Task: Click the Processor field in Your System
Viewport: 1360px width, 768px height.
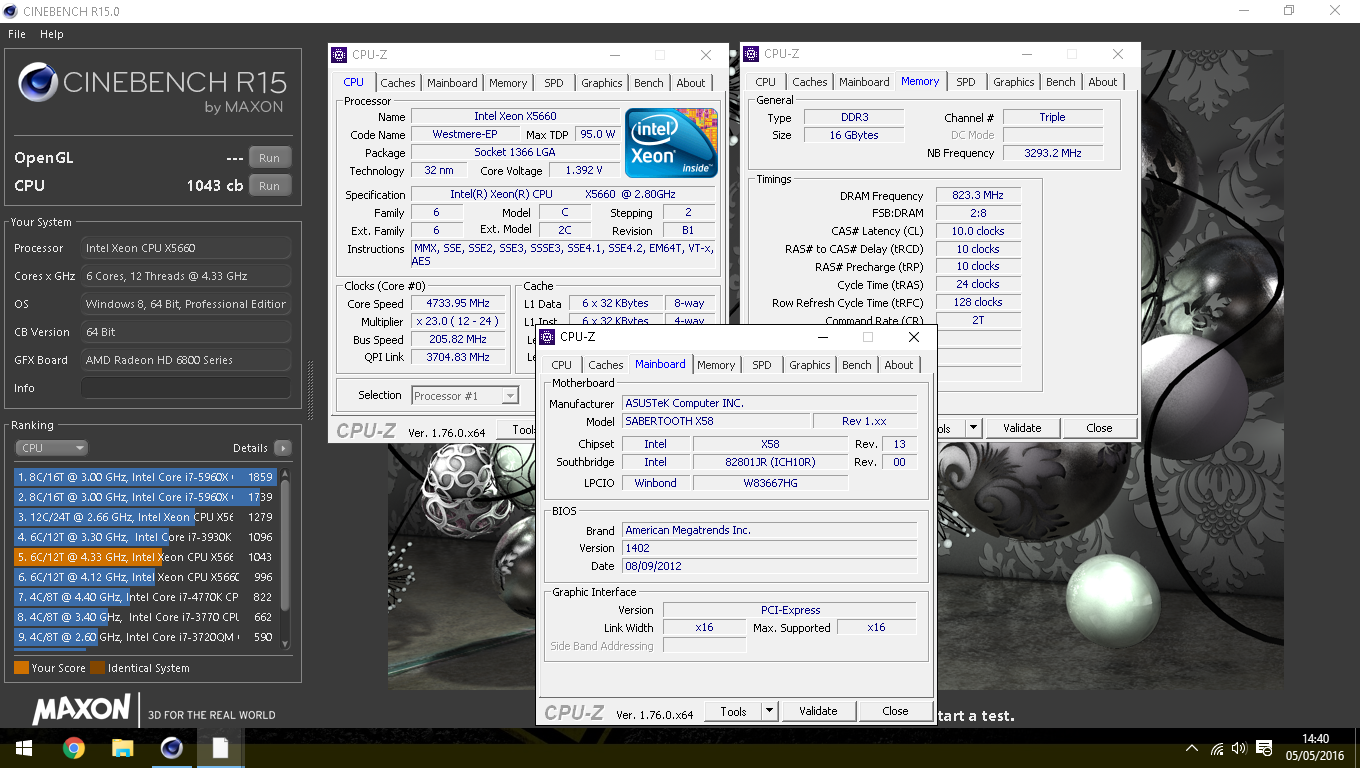Action: [x=186, y=248]
